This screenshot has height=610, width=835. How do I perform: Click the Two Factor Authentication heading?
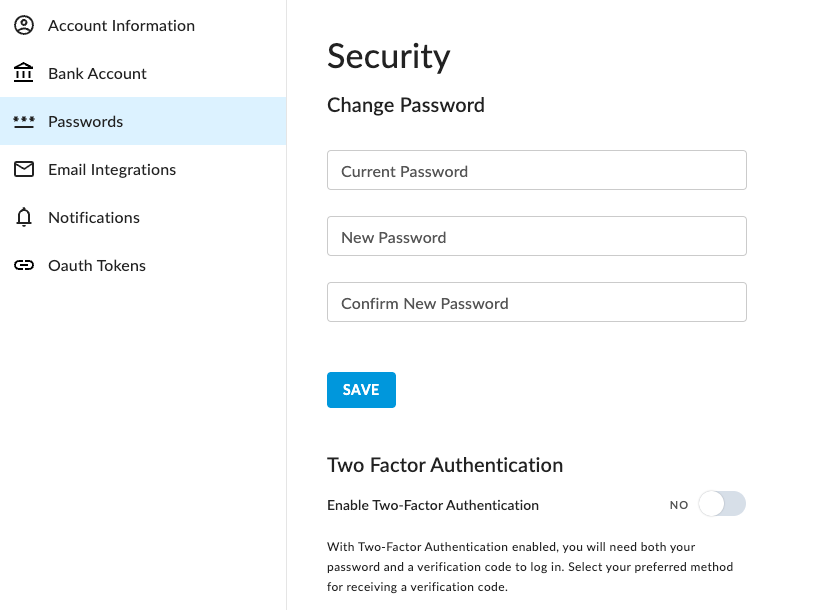click(x=445, y=465)
